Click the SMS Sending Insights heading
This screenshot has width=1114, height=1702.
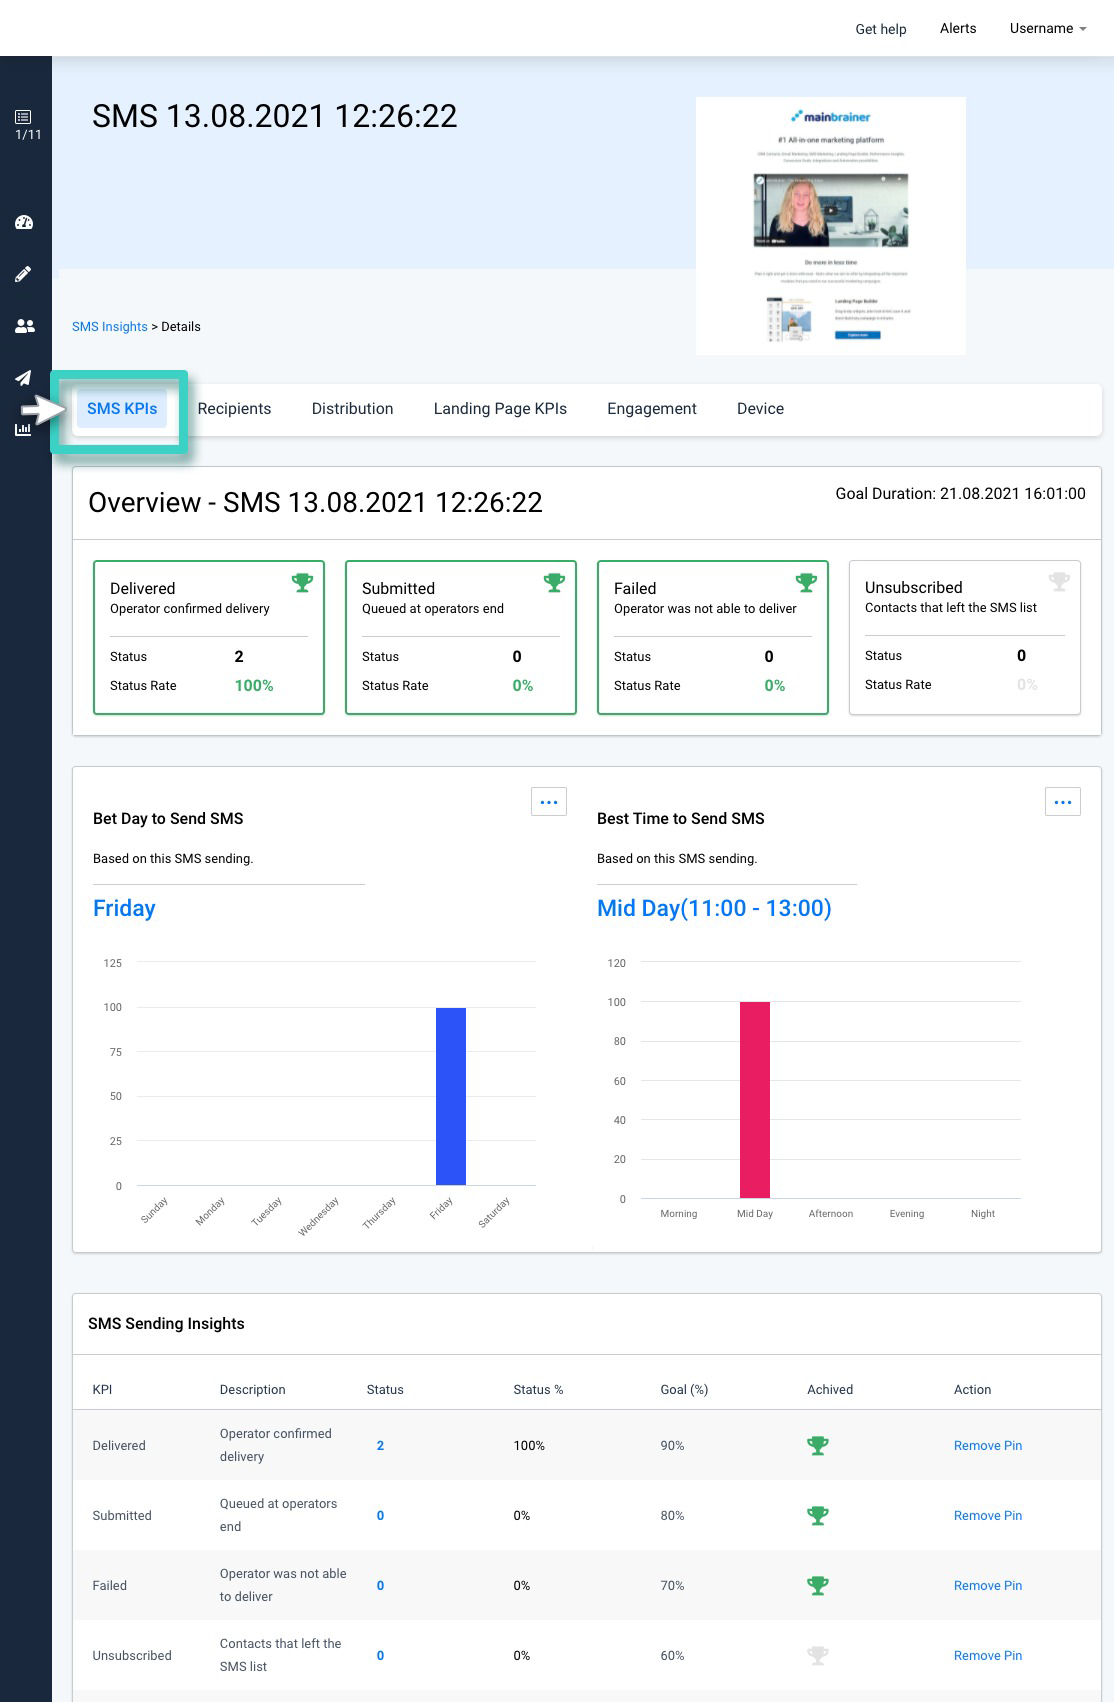[166, 1324]
